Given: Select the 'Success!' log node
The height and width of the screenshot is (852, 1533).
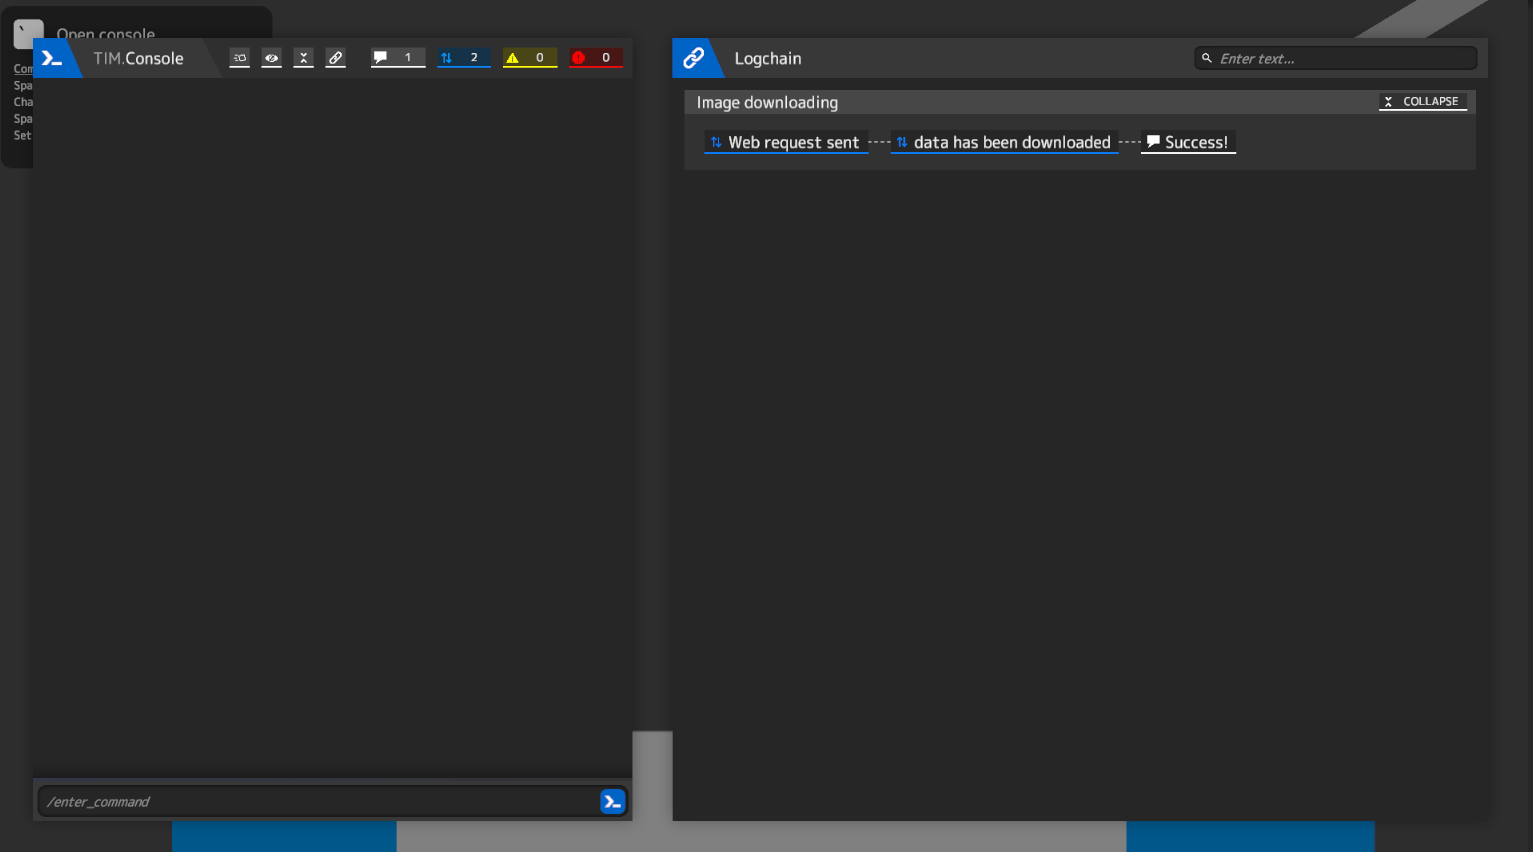Looking at the screenshot, I should (1188, 143).
